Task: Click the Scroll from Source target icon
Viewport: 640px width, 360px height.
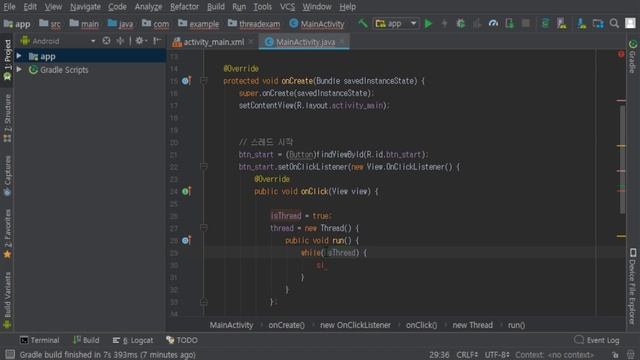Action: pyautogui.click(x=106, y=41)
